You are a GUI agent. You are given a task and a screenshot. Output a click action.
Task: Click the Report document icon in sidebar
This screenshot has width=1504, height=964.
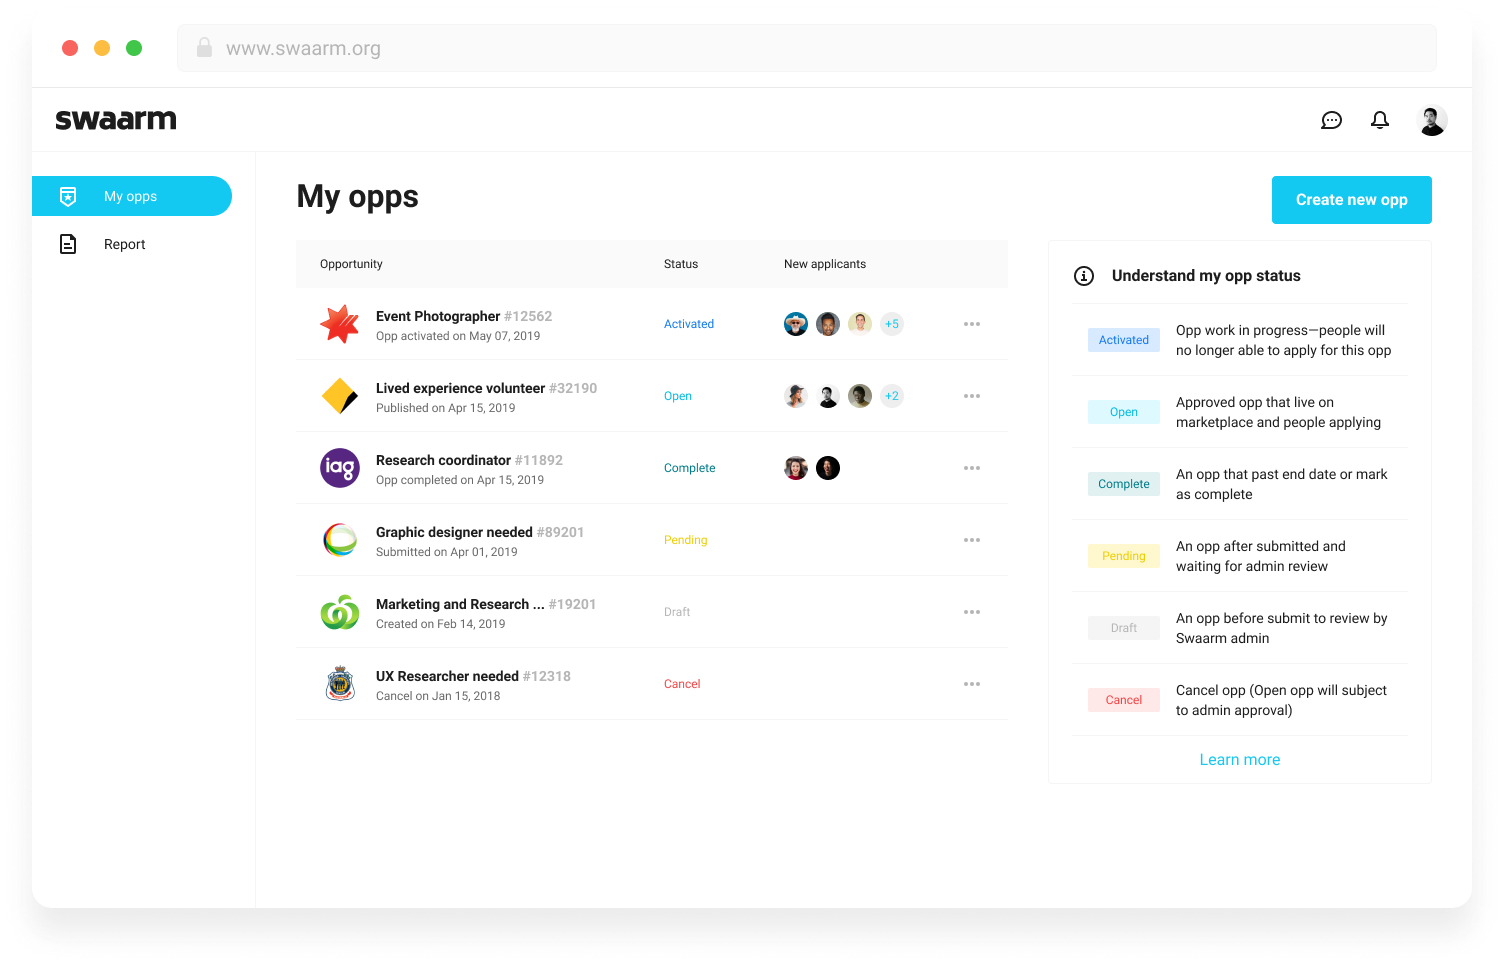[68, 243]
